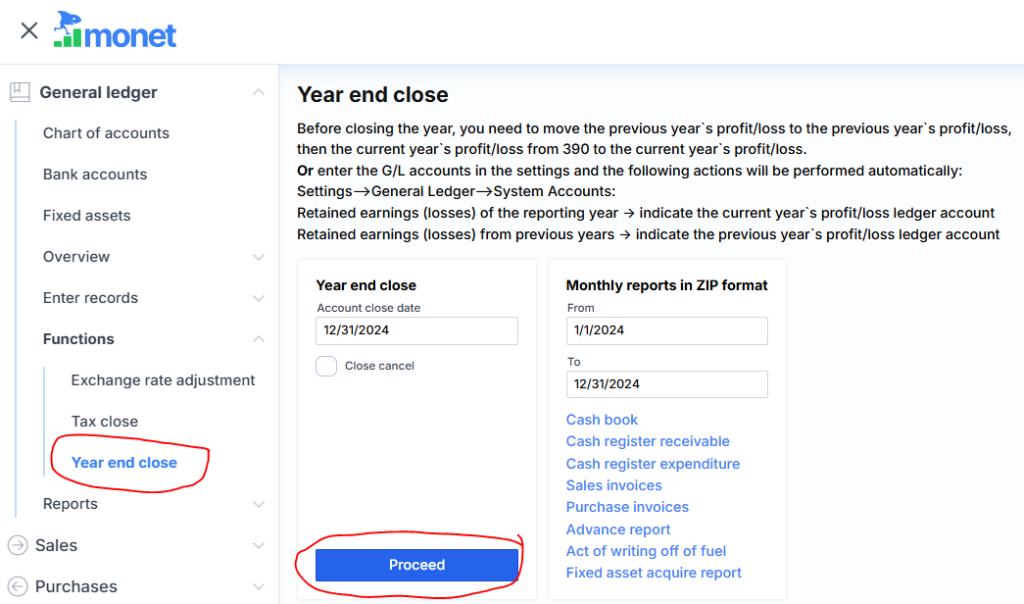Click the Account close date field
1024x604 pixels.
417,331
